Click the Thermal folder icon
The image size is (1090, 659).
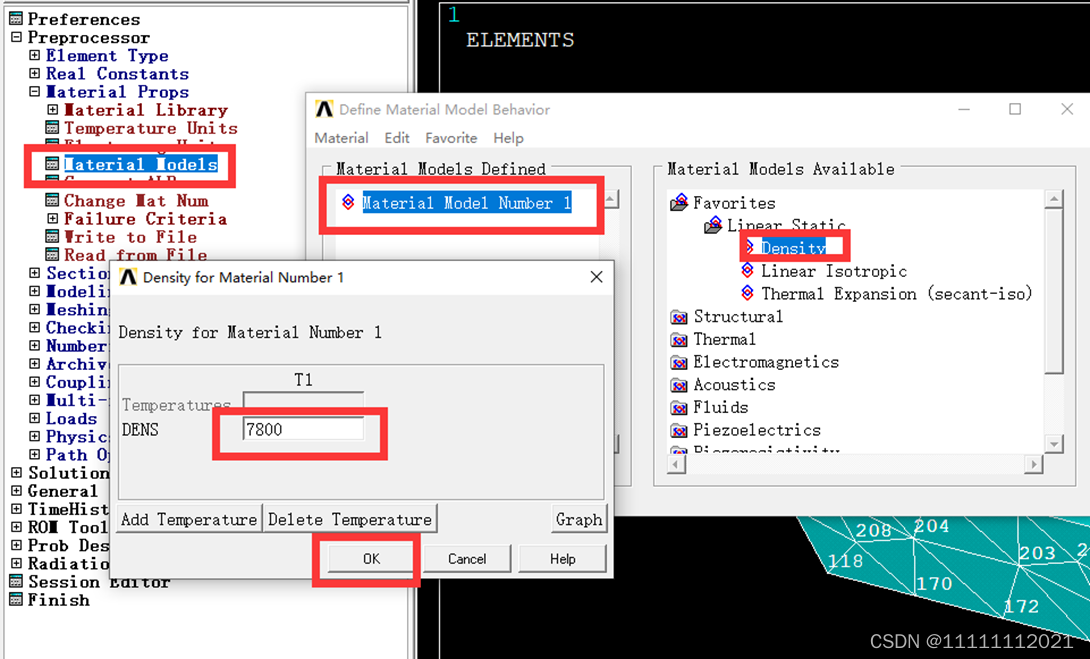point(678,340)
